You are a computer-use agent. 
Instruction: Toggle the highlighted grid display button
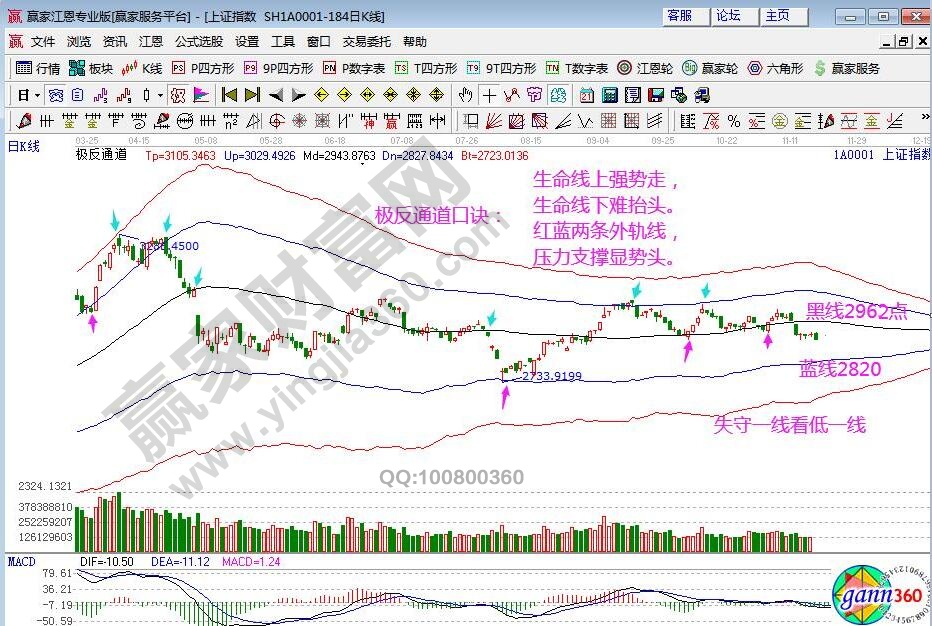[x=56, y=95]
